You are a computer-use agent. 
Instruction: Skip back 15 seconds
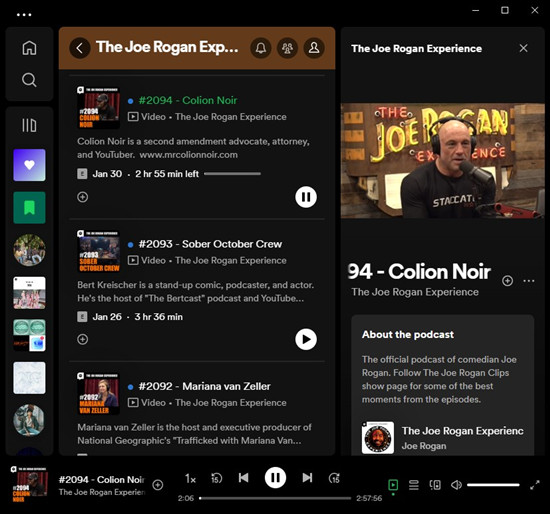click(x=216, y=478)
